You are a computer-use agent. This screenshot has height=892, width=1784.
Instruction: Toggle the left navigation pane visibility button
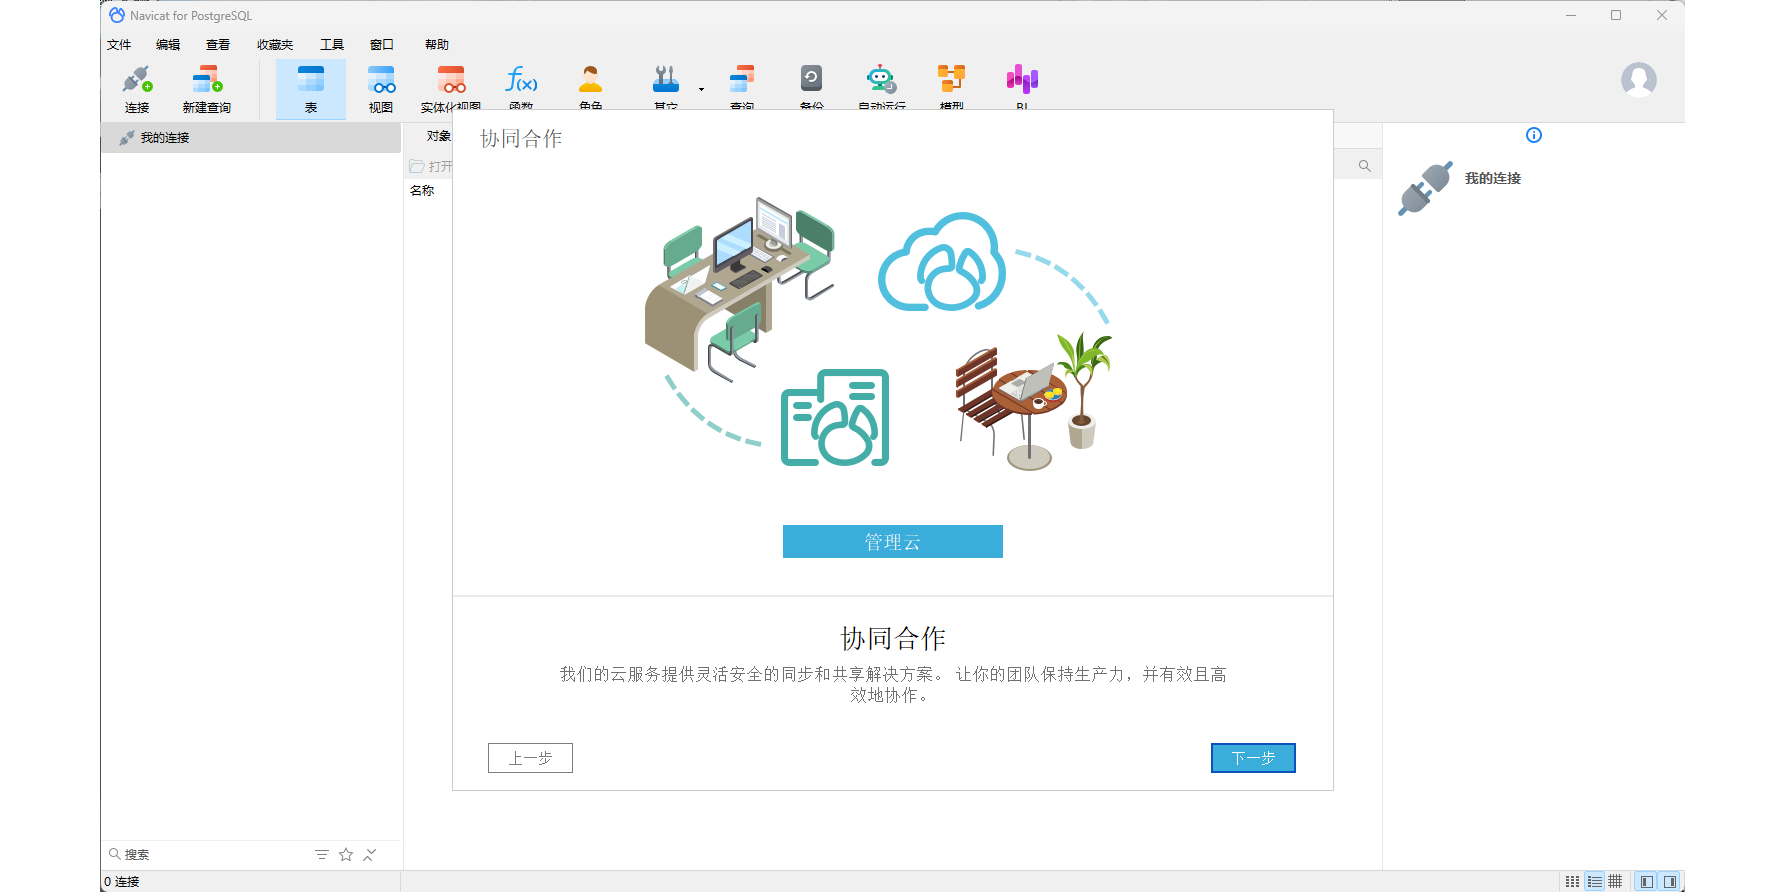click(1646, 882)
